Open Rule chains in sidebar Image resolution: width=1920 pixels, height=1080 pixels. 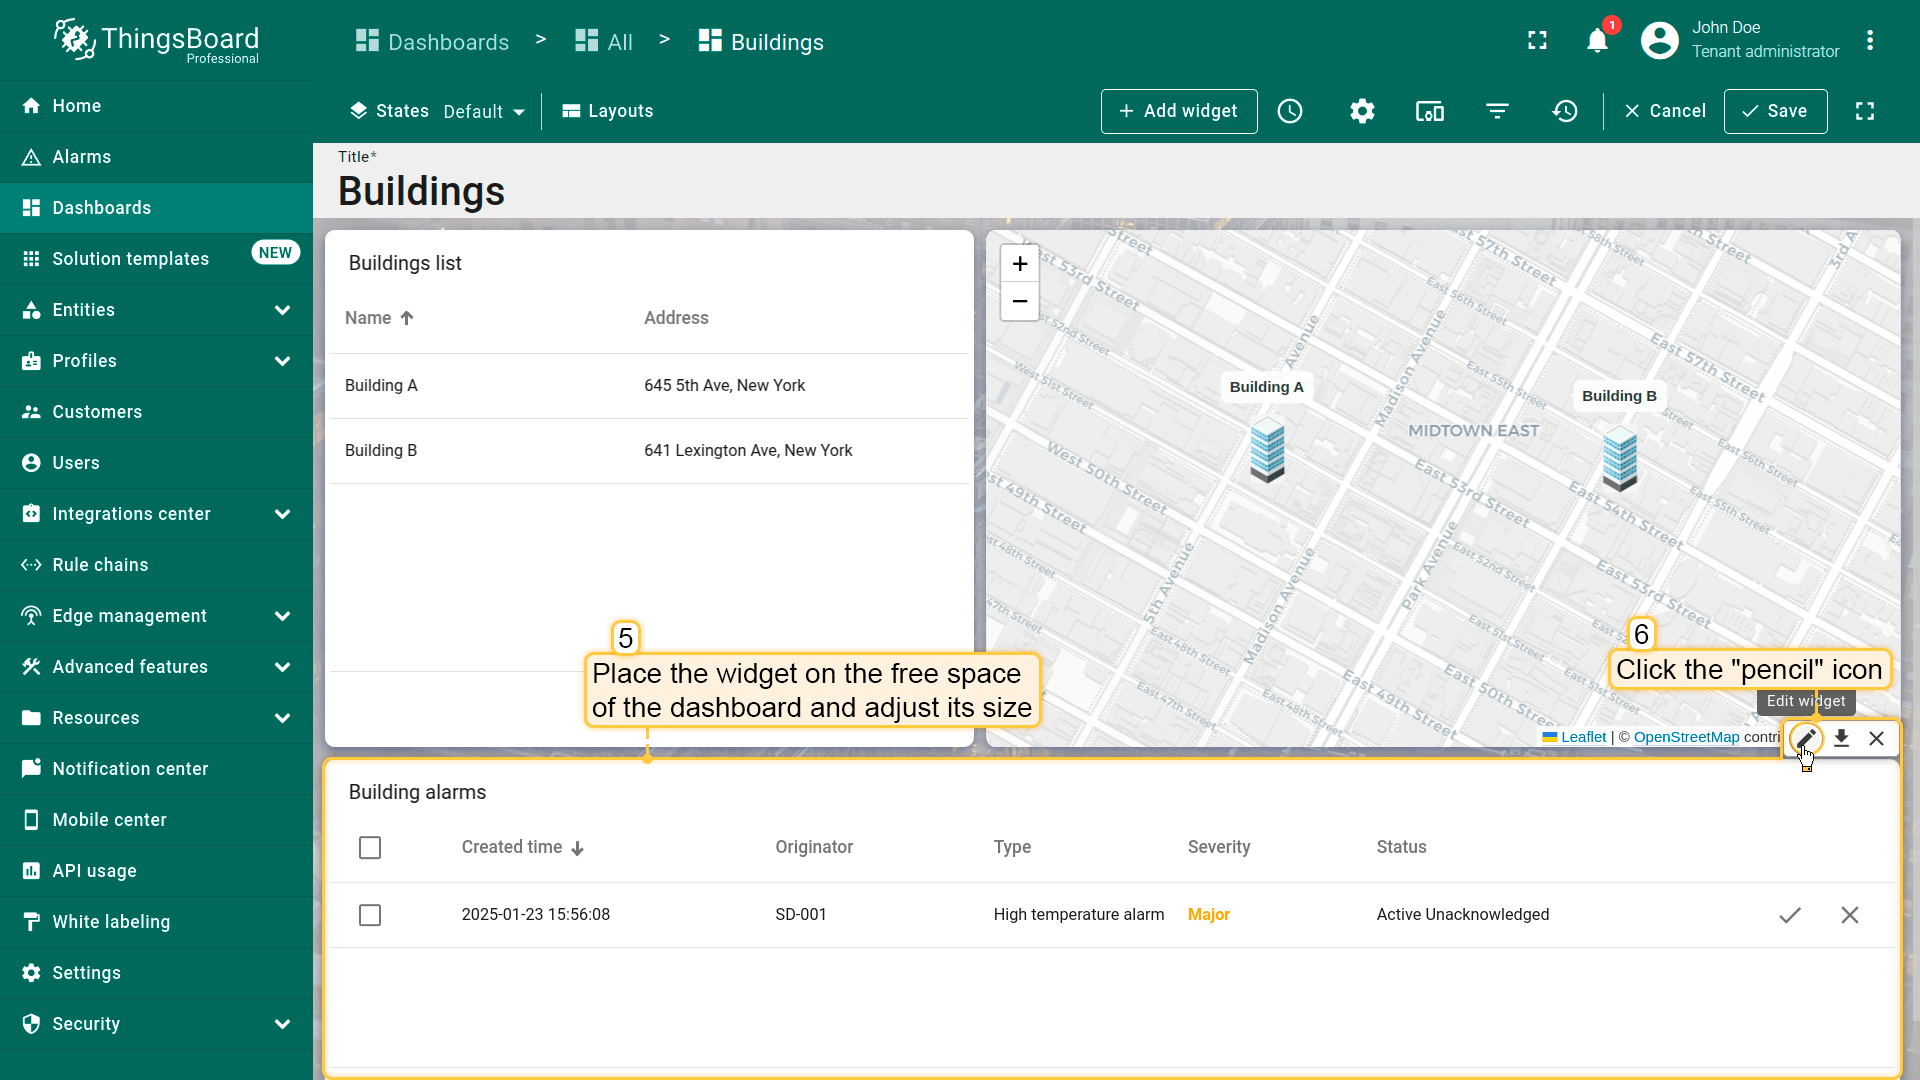coord(100,565)
